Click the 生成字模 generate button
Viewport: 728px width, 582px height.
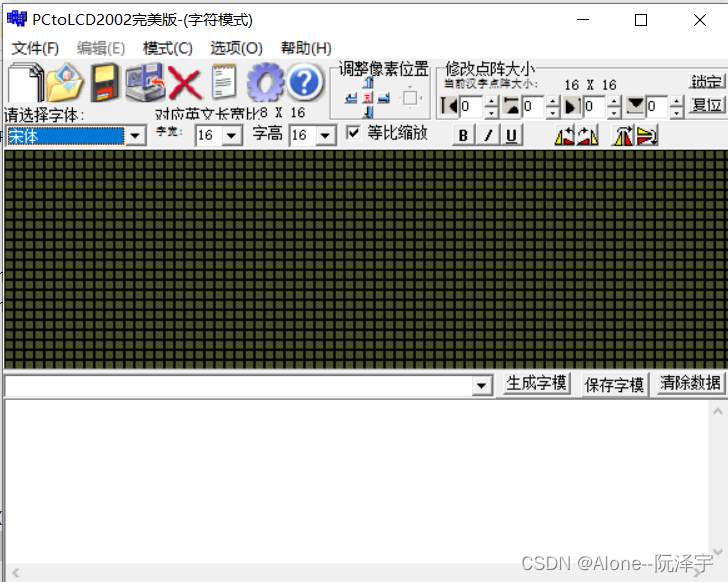[536, 384]
